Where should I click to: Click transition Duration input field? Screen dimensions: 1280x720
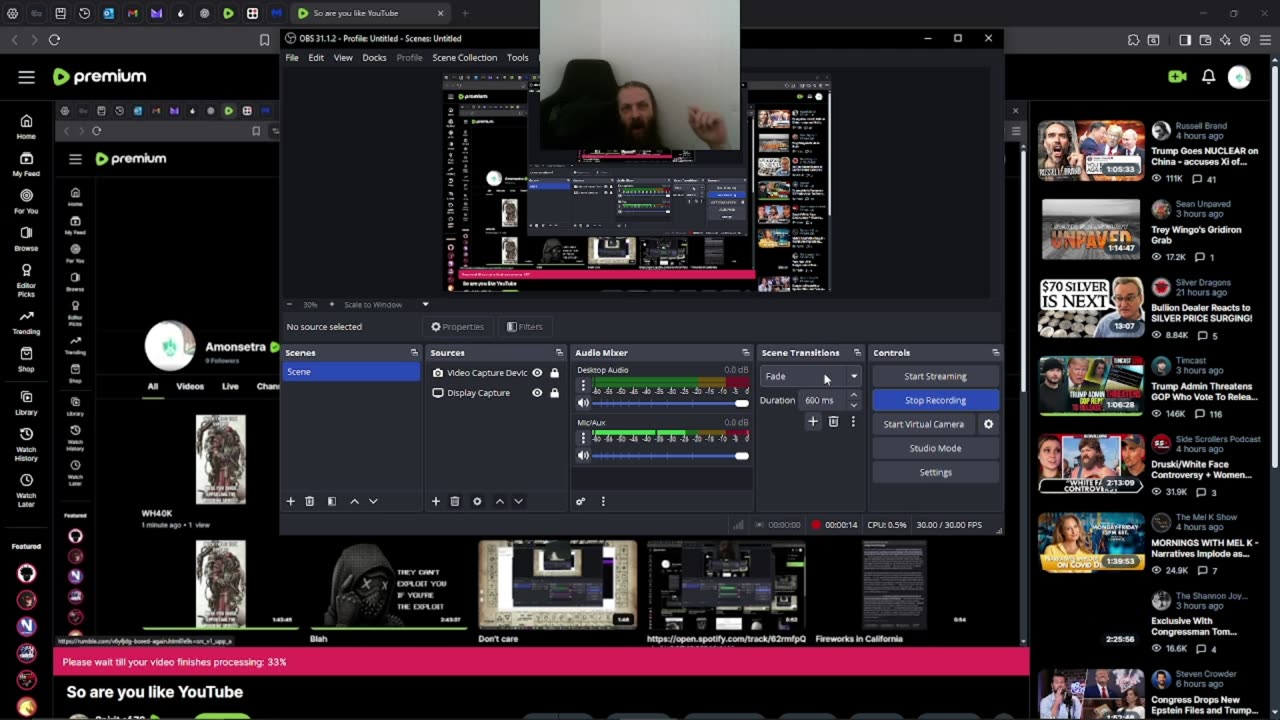pyautogui.click(x=823, y=400)
